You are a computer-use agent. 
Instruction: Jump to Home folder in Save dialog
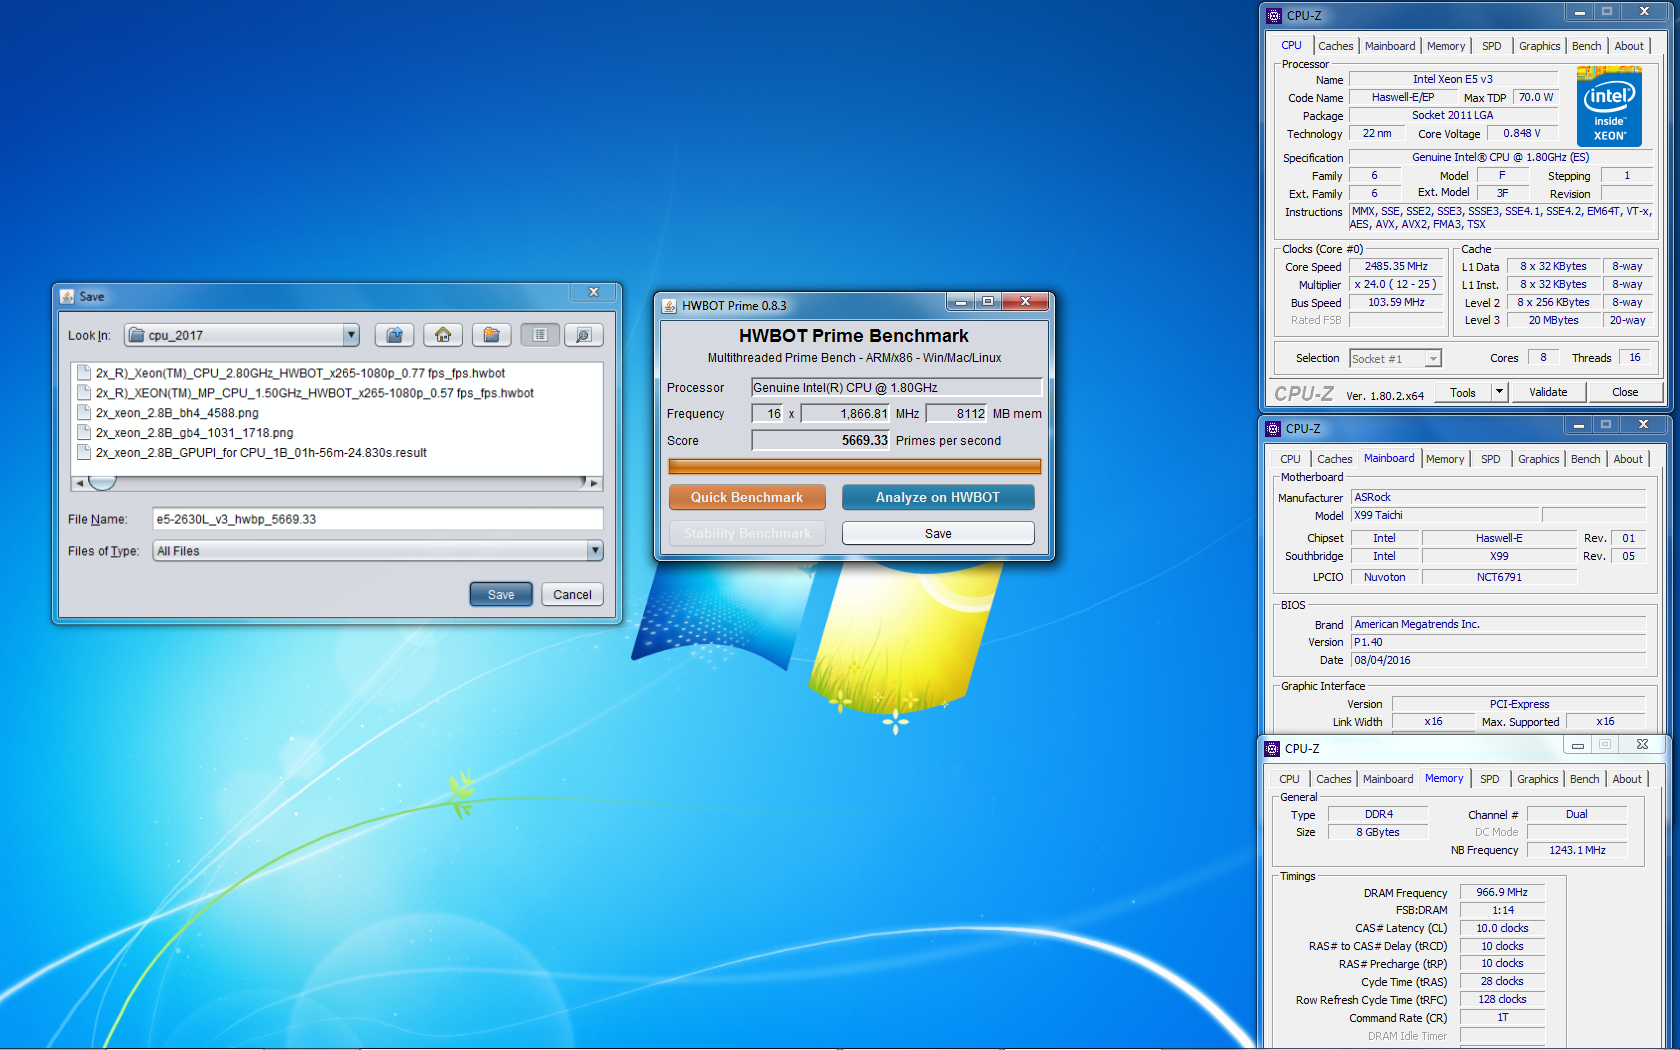pyautogui.click(x=443, y=335)
